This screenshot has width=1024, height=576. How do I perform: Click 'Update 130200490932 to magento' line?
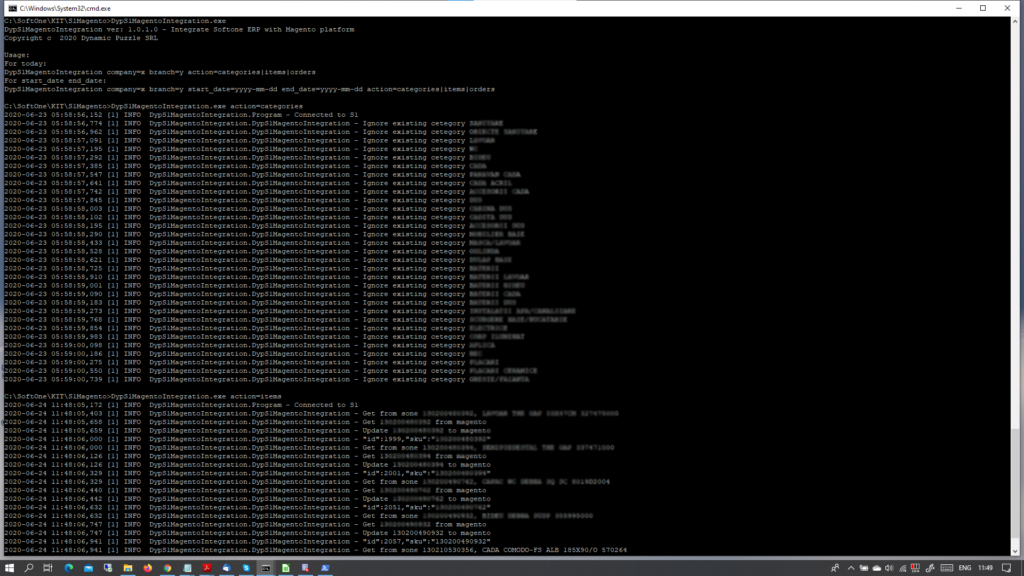tap(248, 533)
